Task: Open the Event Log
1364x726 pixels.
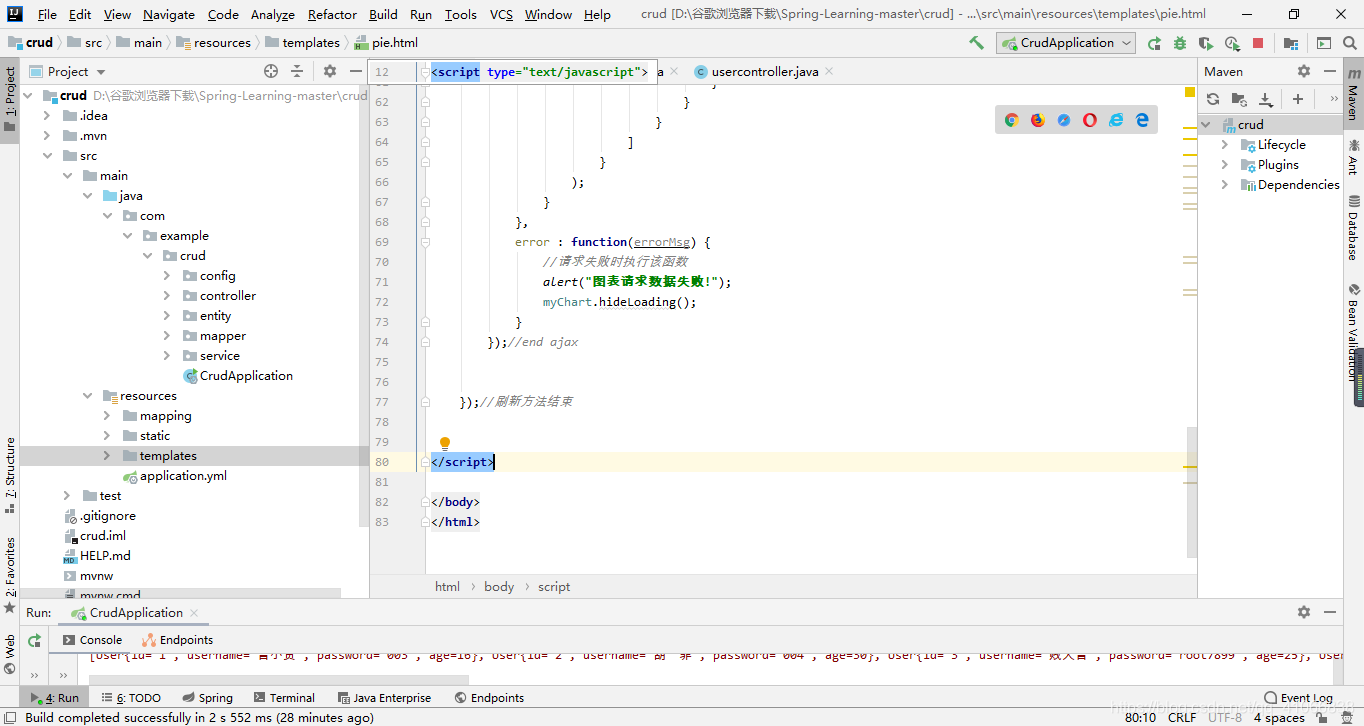Action: click(1299, 698)
